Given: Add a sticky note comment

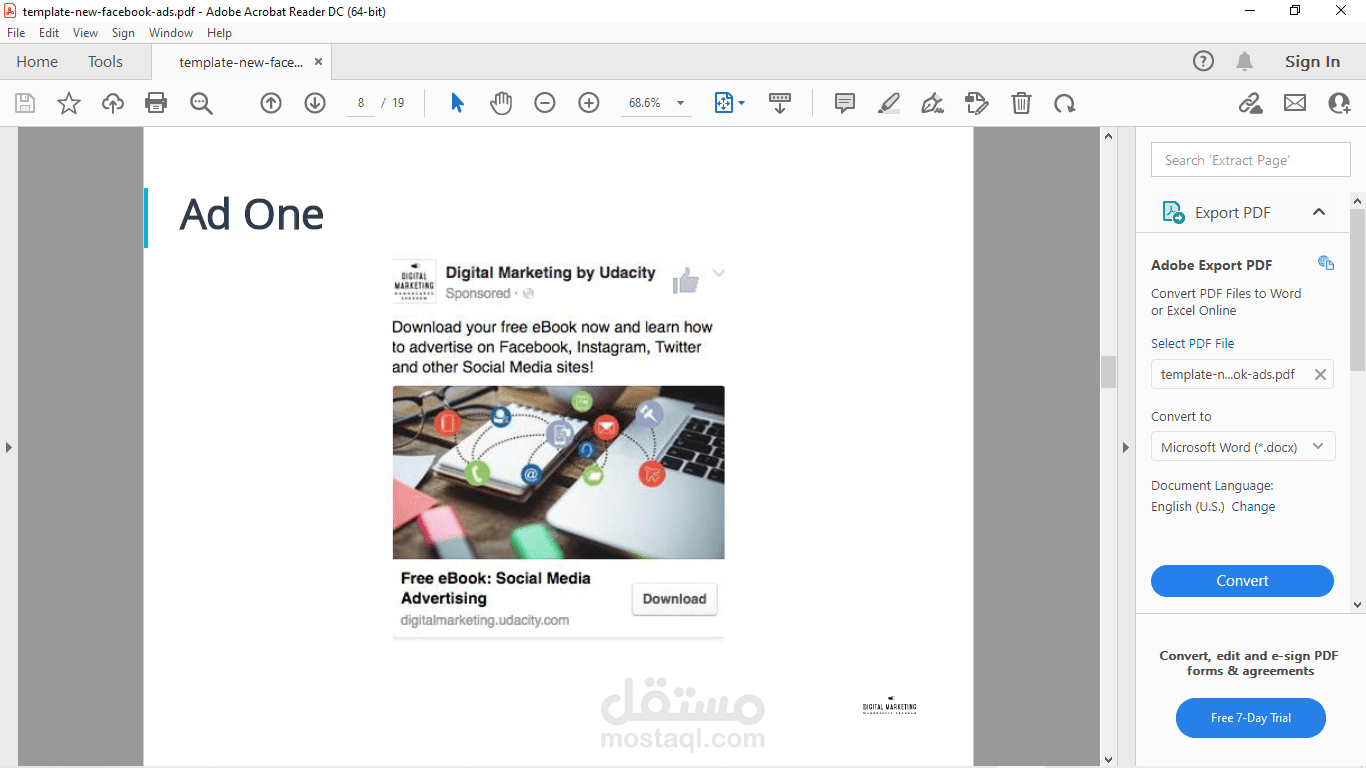Looking at the screenshot, I should 845,103.
